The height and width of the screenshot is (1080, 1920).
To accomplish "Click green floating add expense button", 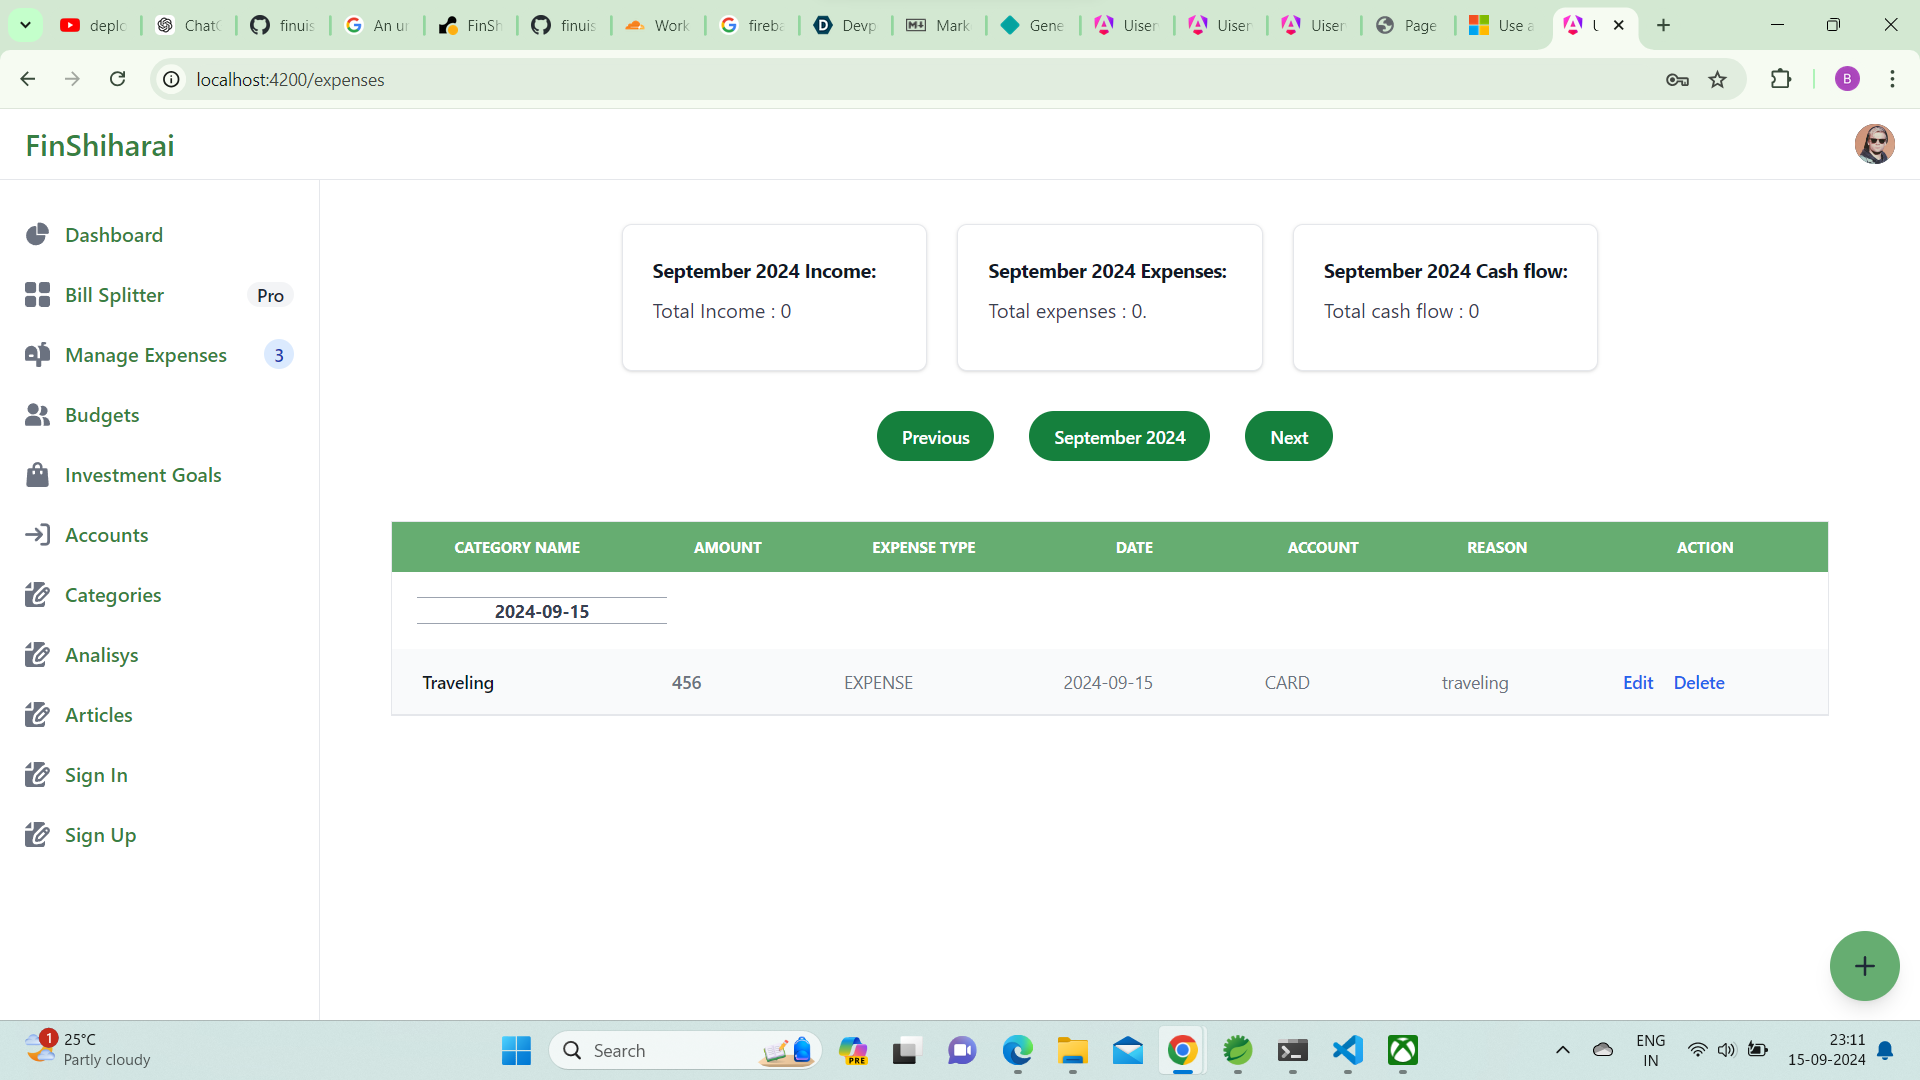I will pos(1864,966).
